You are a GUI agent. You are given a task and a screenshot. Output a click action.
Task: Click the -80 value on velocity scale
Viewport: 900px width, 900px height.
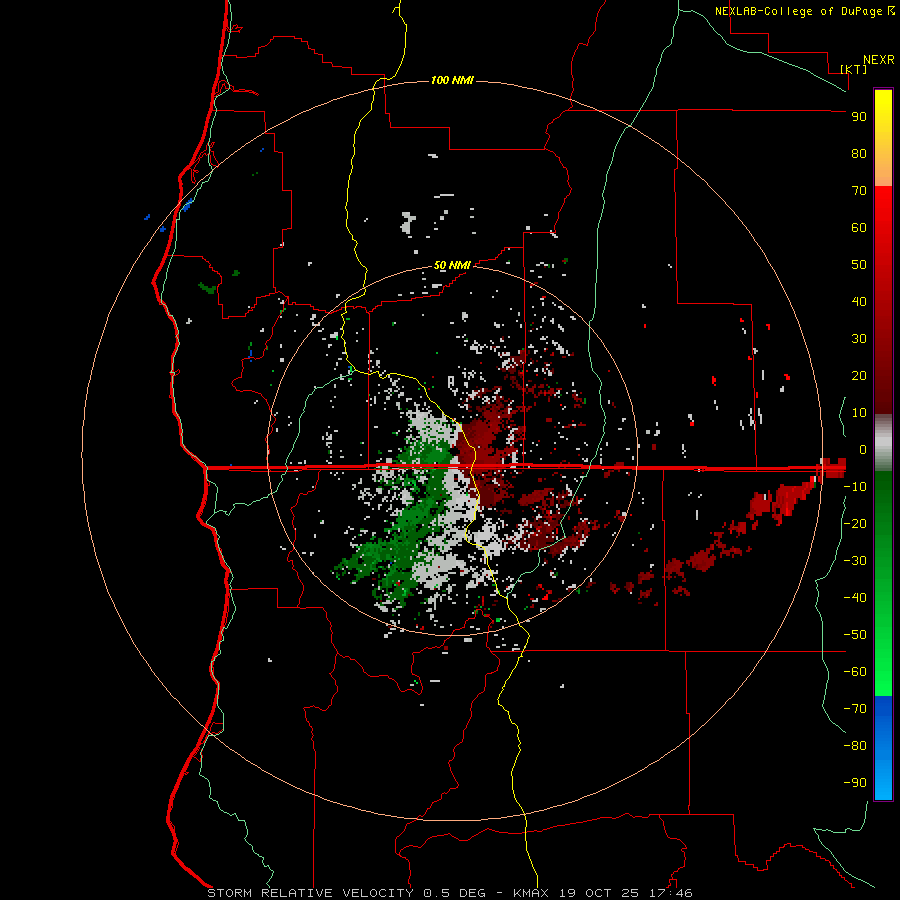(x=855, y=746)
